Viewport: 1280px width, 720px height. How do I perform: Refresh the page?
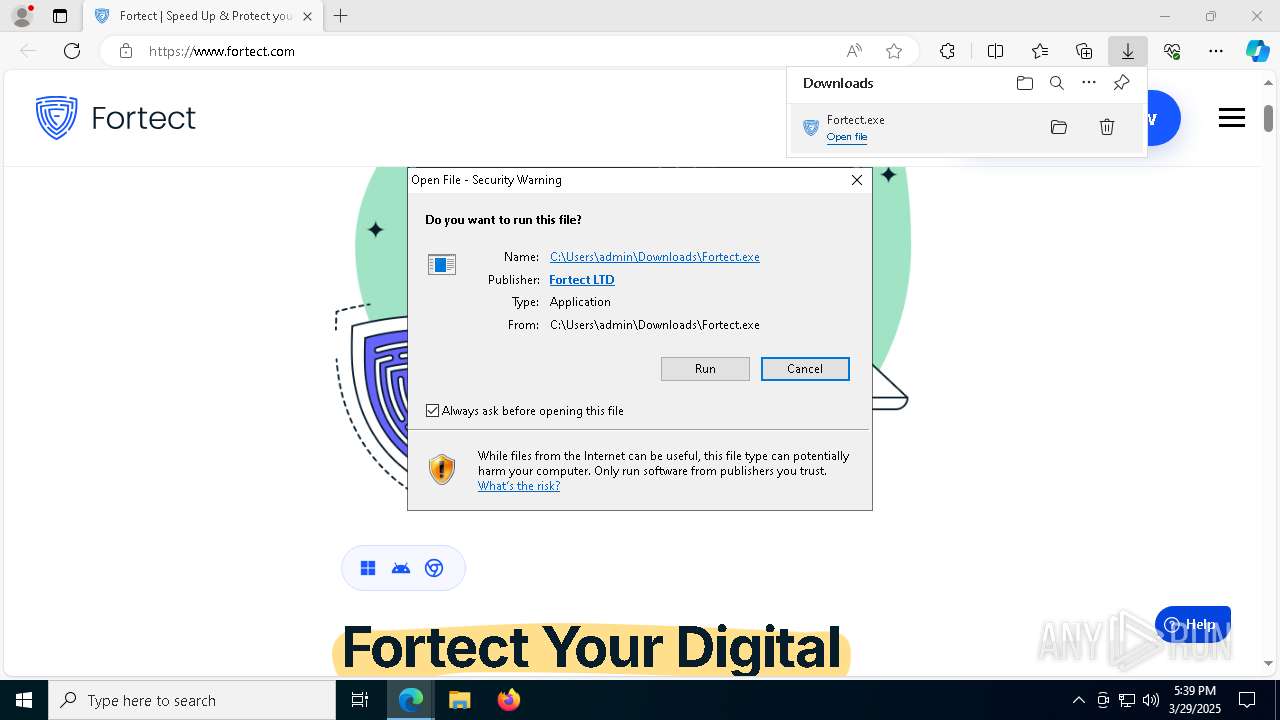tap(72, 51)
